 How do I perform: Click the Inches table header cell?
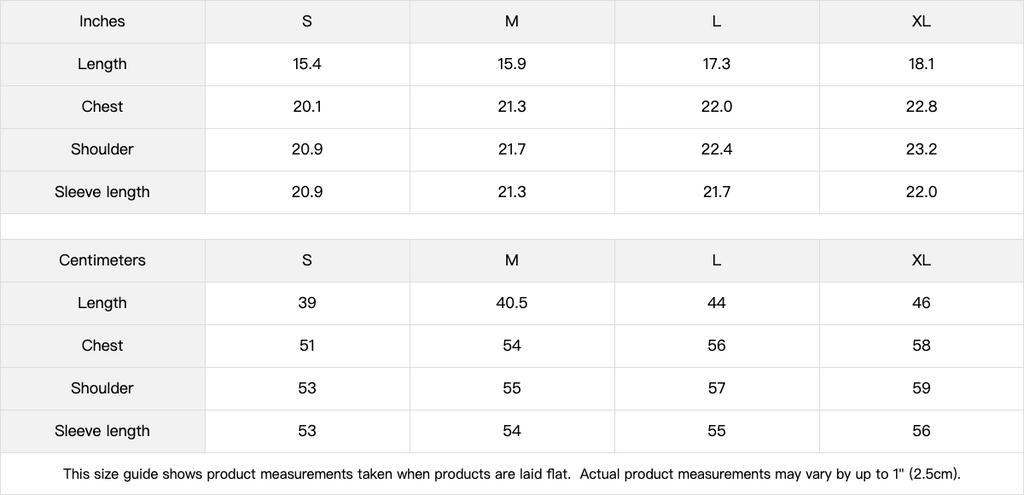[x=102, y=21]
